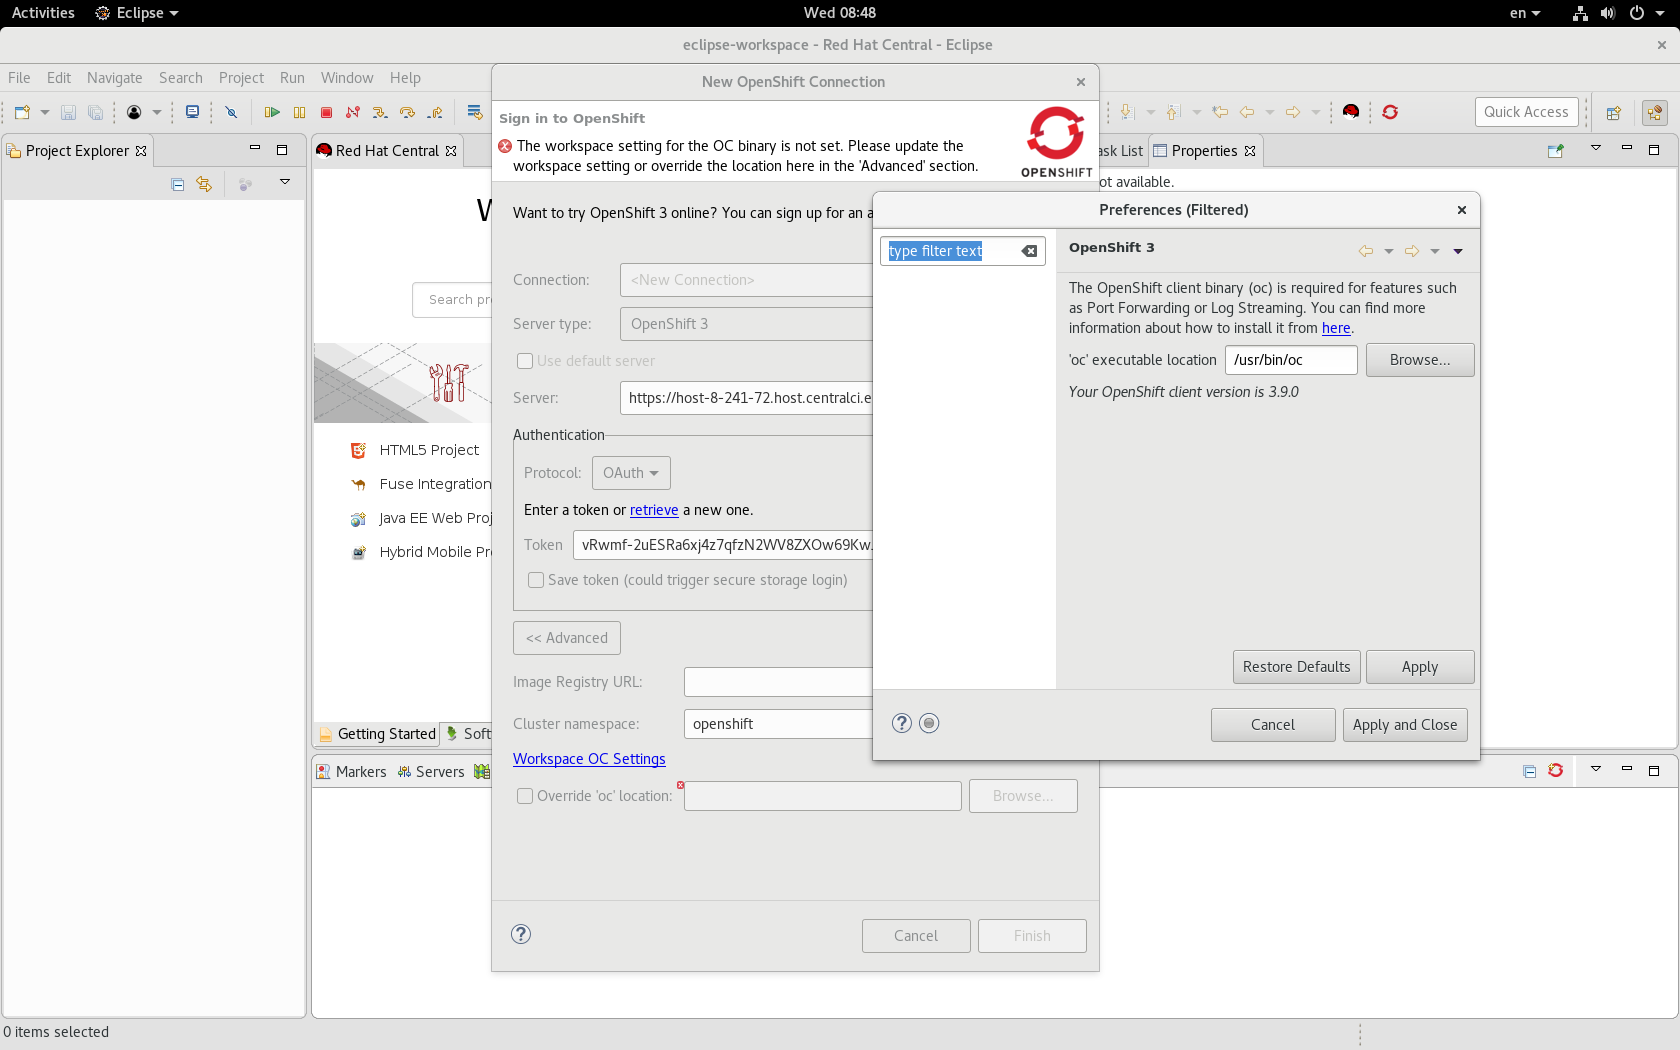Click the Cluster namespace field
The width and height of the screenshot is (1680, 1050).
pyautogui.click(x=779, y=724)
